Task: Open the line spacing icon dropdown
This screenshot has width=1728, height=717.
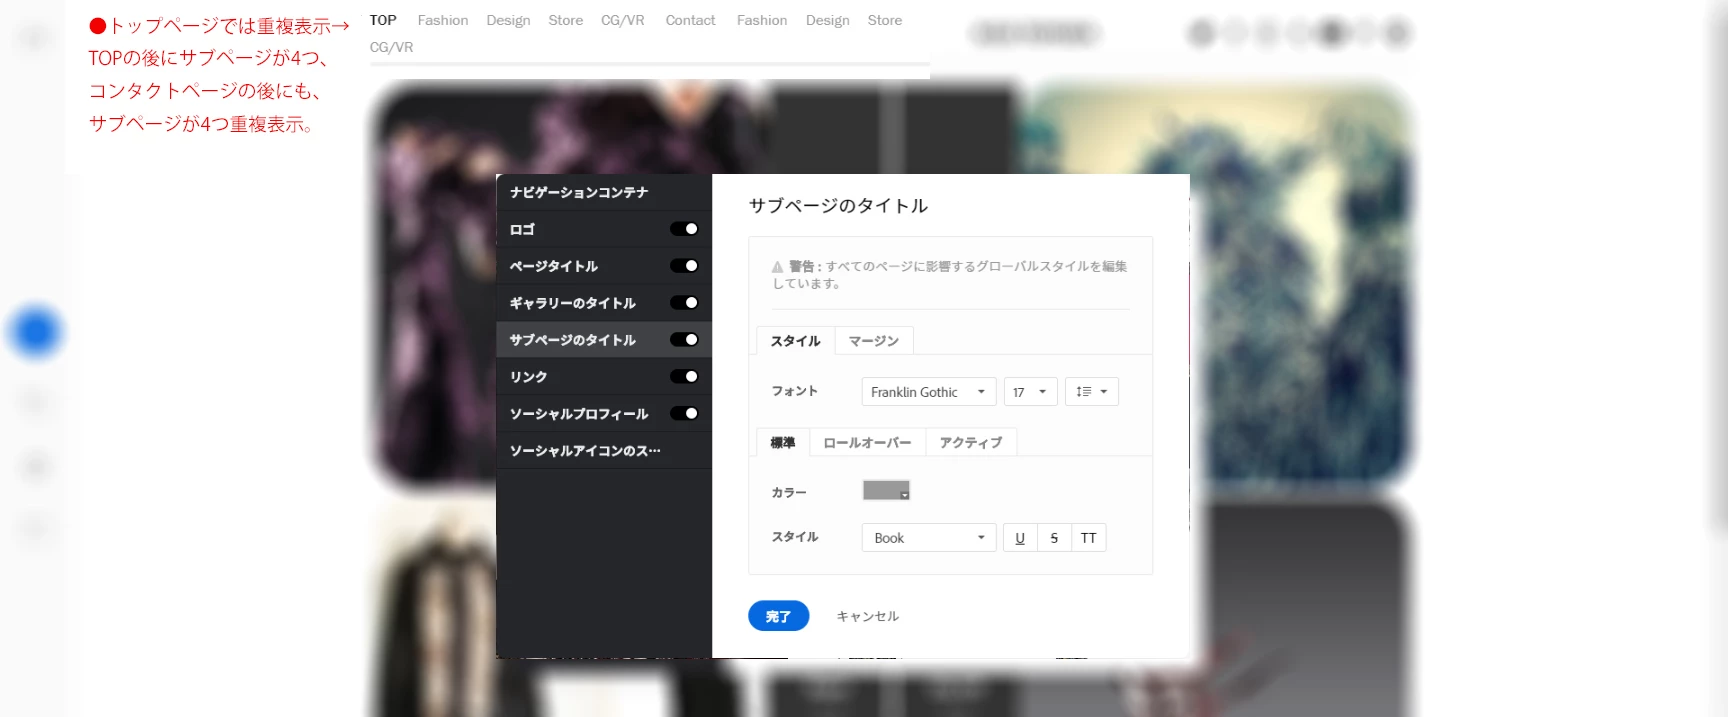Action: pyautogui.click(x=1092, y=392)
